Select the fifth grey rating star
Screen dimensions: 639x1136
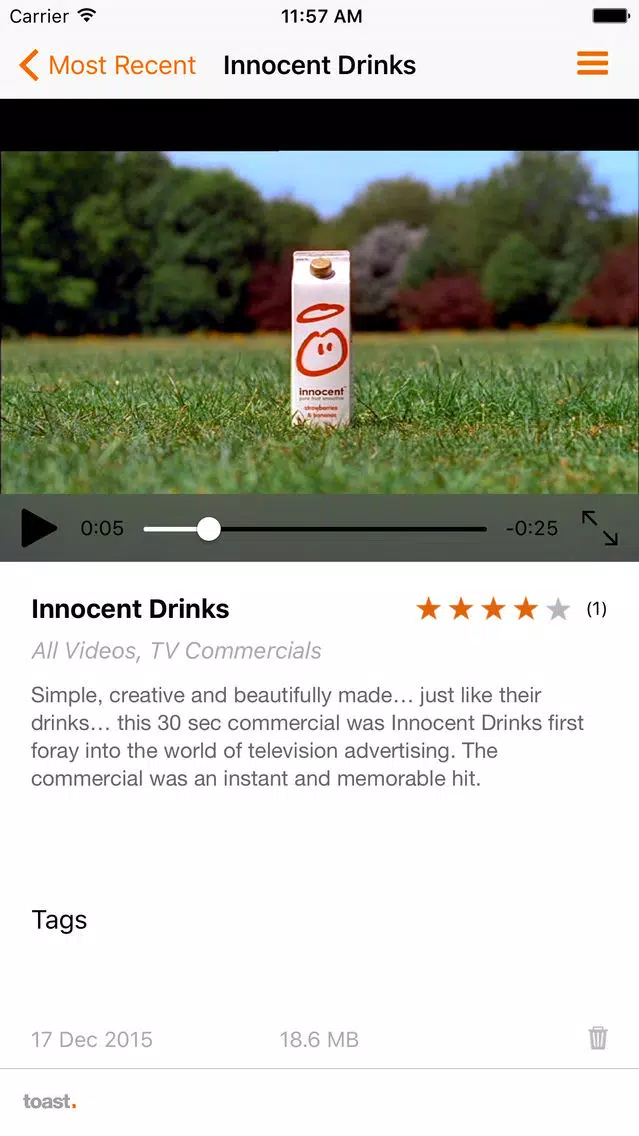click(558, 609)
